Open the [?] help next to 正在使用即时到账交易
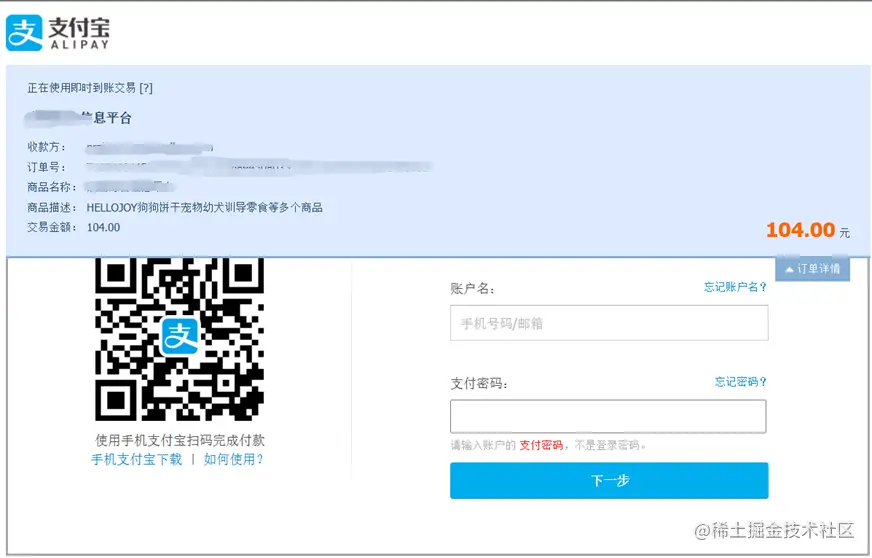Screen dimensions: 872x558 point(146,88)
